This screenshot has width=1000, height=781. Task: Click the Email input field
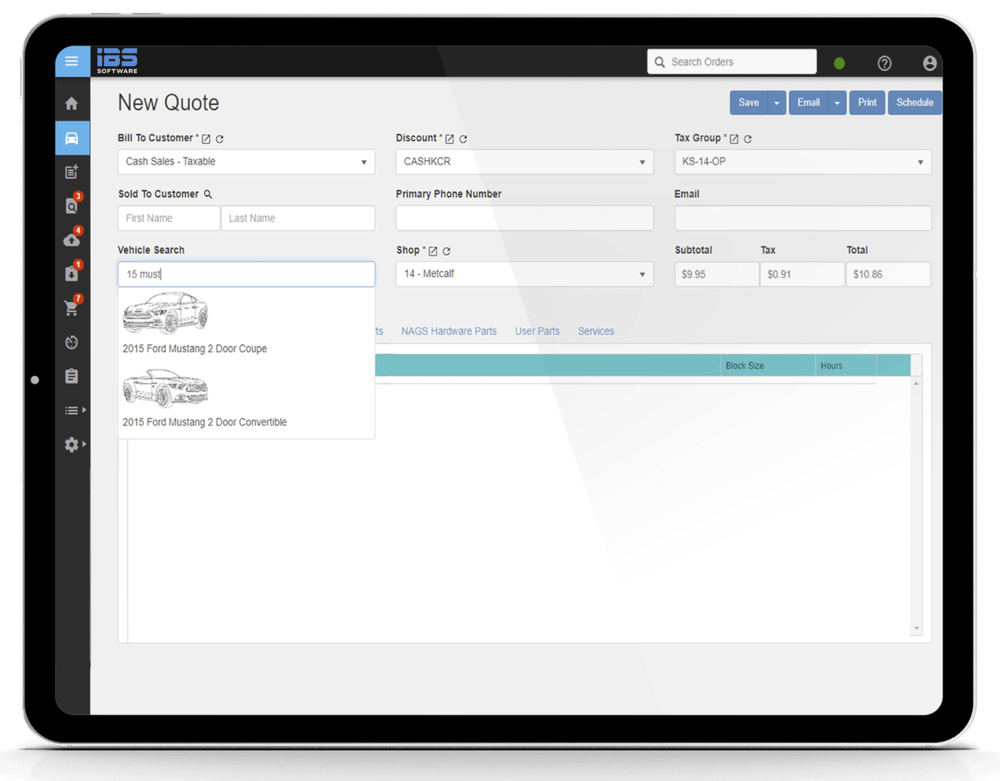803,218
